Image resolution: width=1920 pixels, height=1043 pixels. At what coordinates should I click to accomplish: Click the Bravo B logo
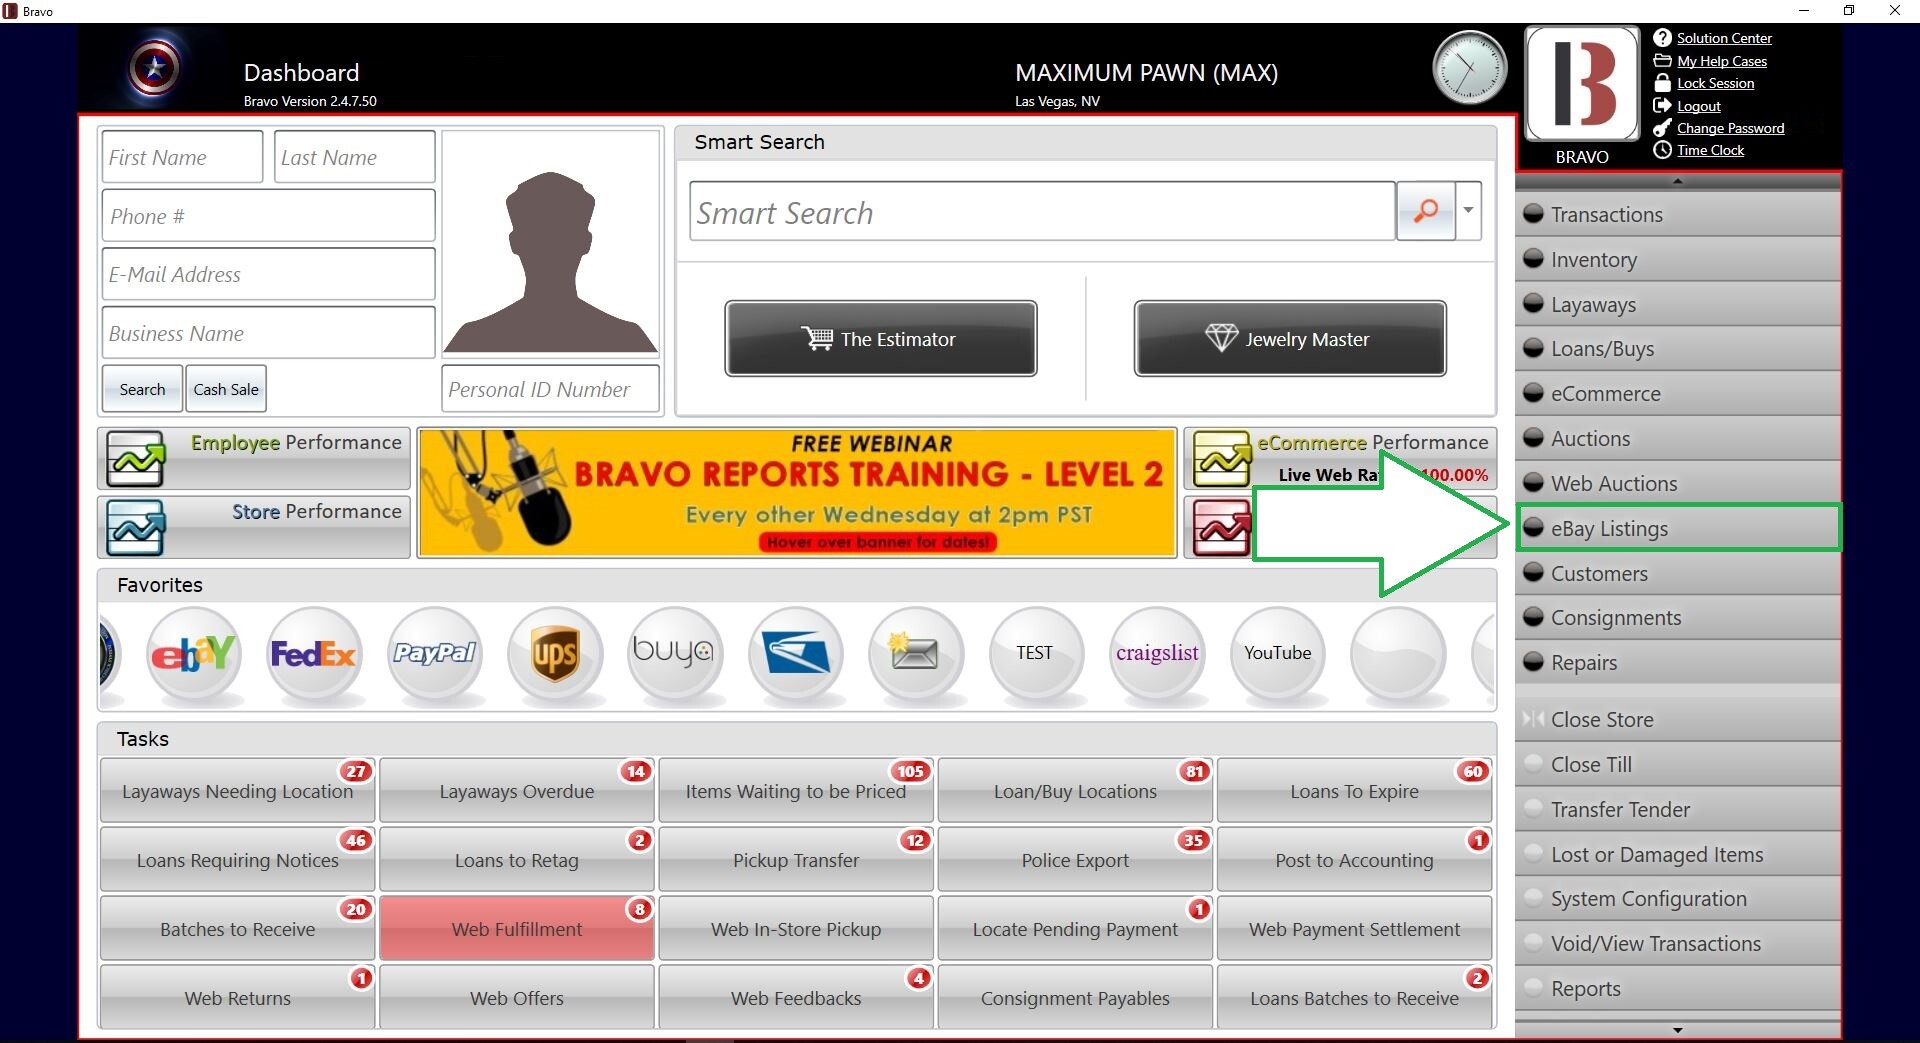tap(1582, 84)
